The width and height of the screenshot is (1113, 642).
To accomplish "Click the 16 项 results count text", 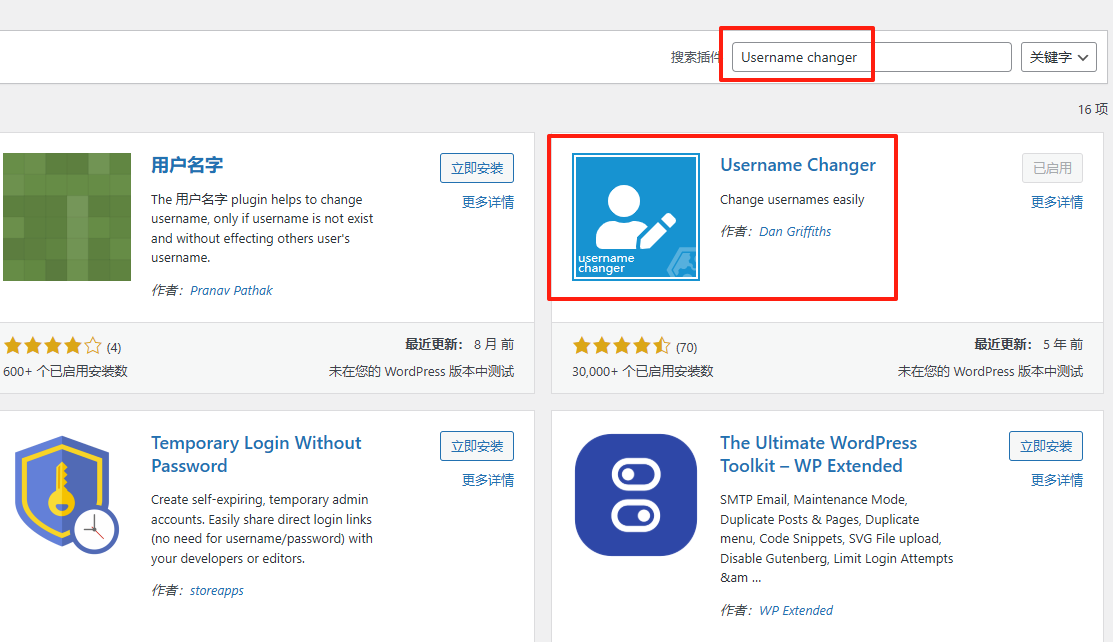I will click(x=1092, y=109).
